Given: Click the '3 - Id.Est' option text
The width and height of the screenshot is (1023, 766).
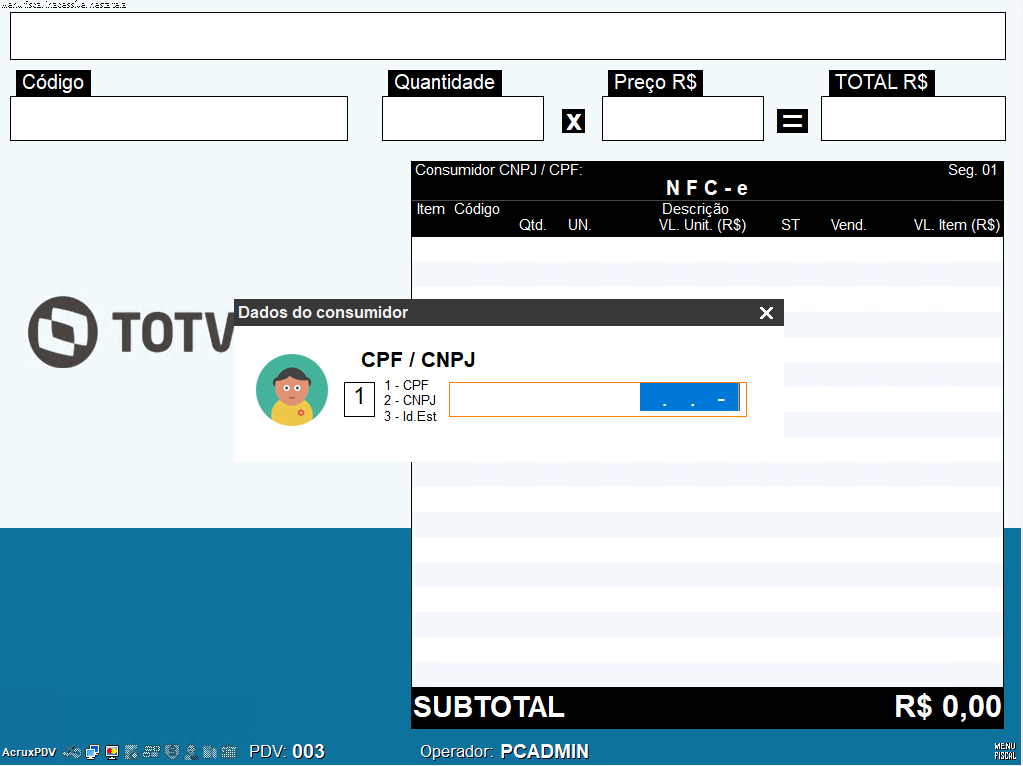Looking at the screenshot, I should pos(410,416).
